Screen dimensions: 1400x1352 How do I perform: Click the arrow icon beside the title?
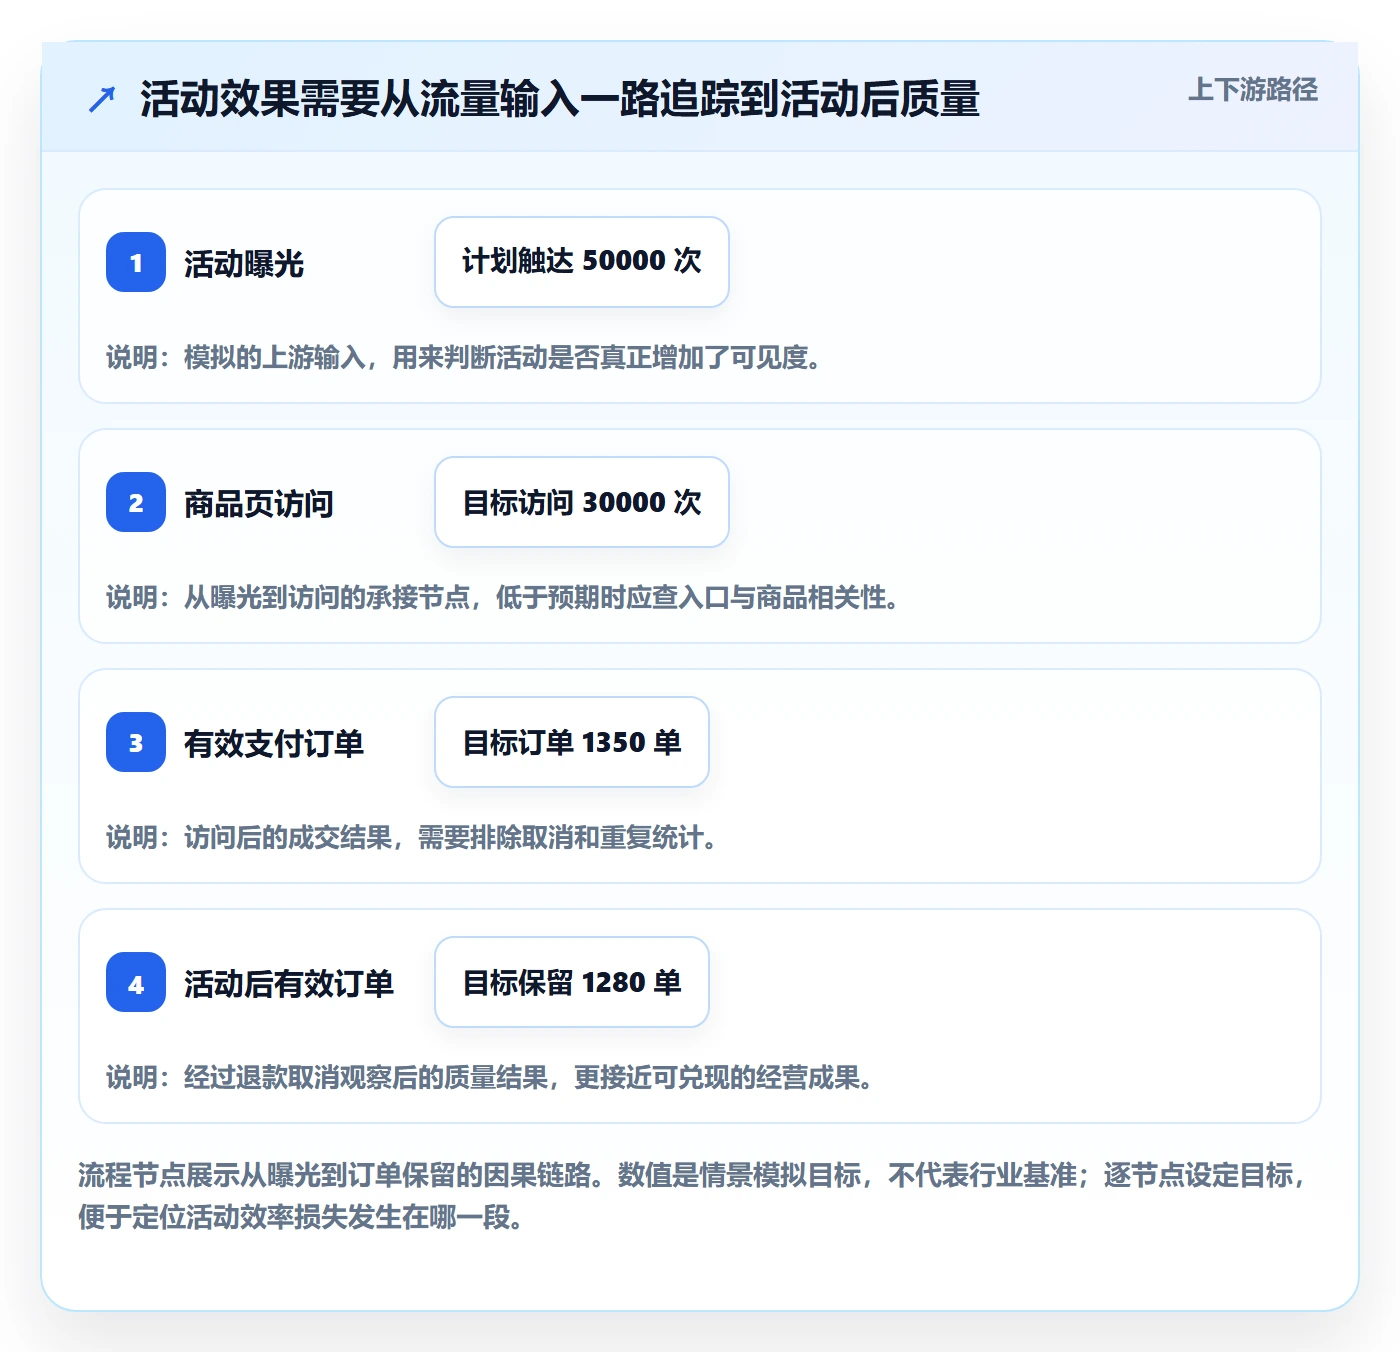(102, 99)
